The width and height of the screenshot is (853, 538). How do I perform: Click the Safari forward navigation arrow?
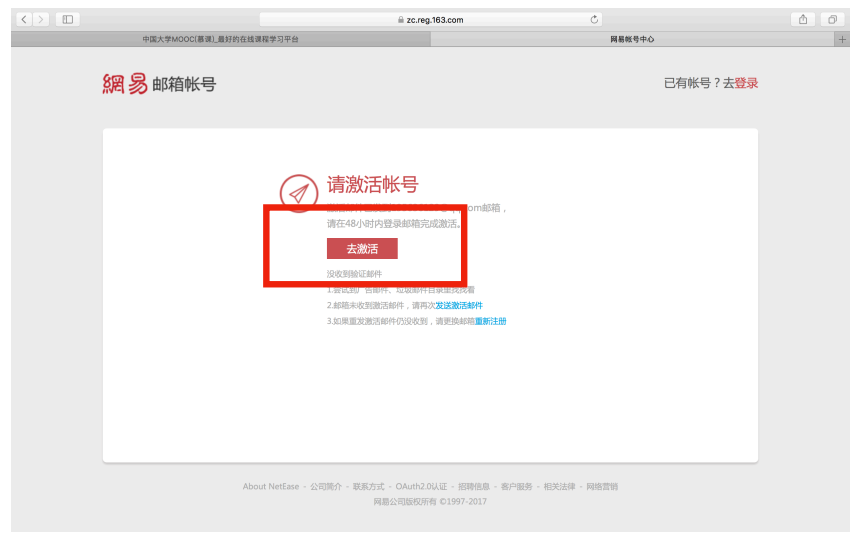pos(40,19)
